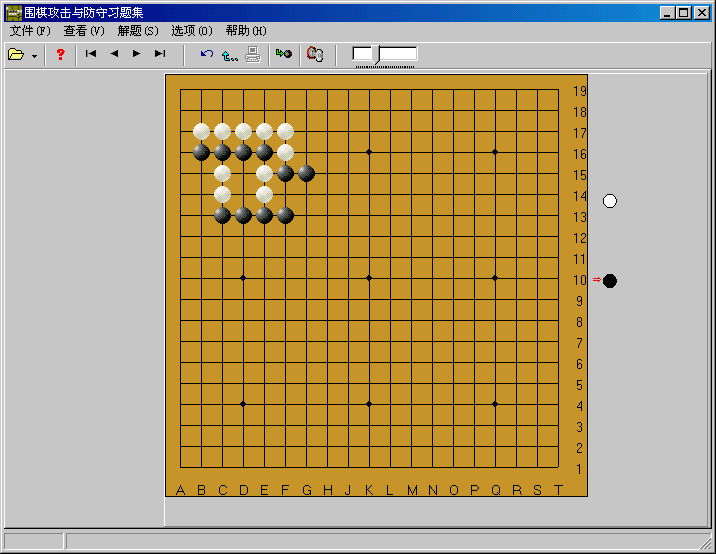
Task: Click the white stone at E15
Action: point(264,174)
